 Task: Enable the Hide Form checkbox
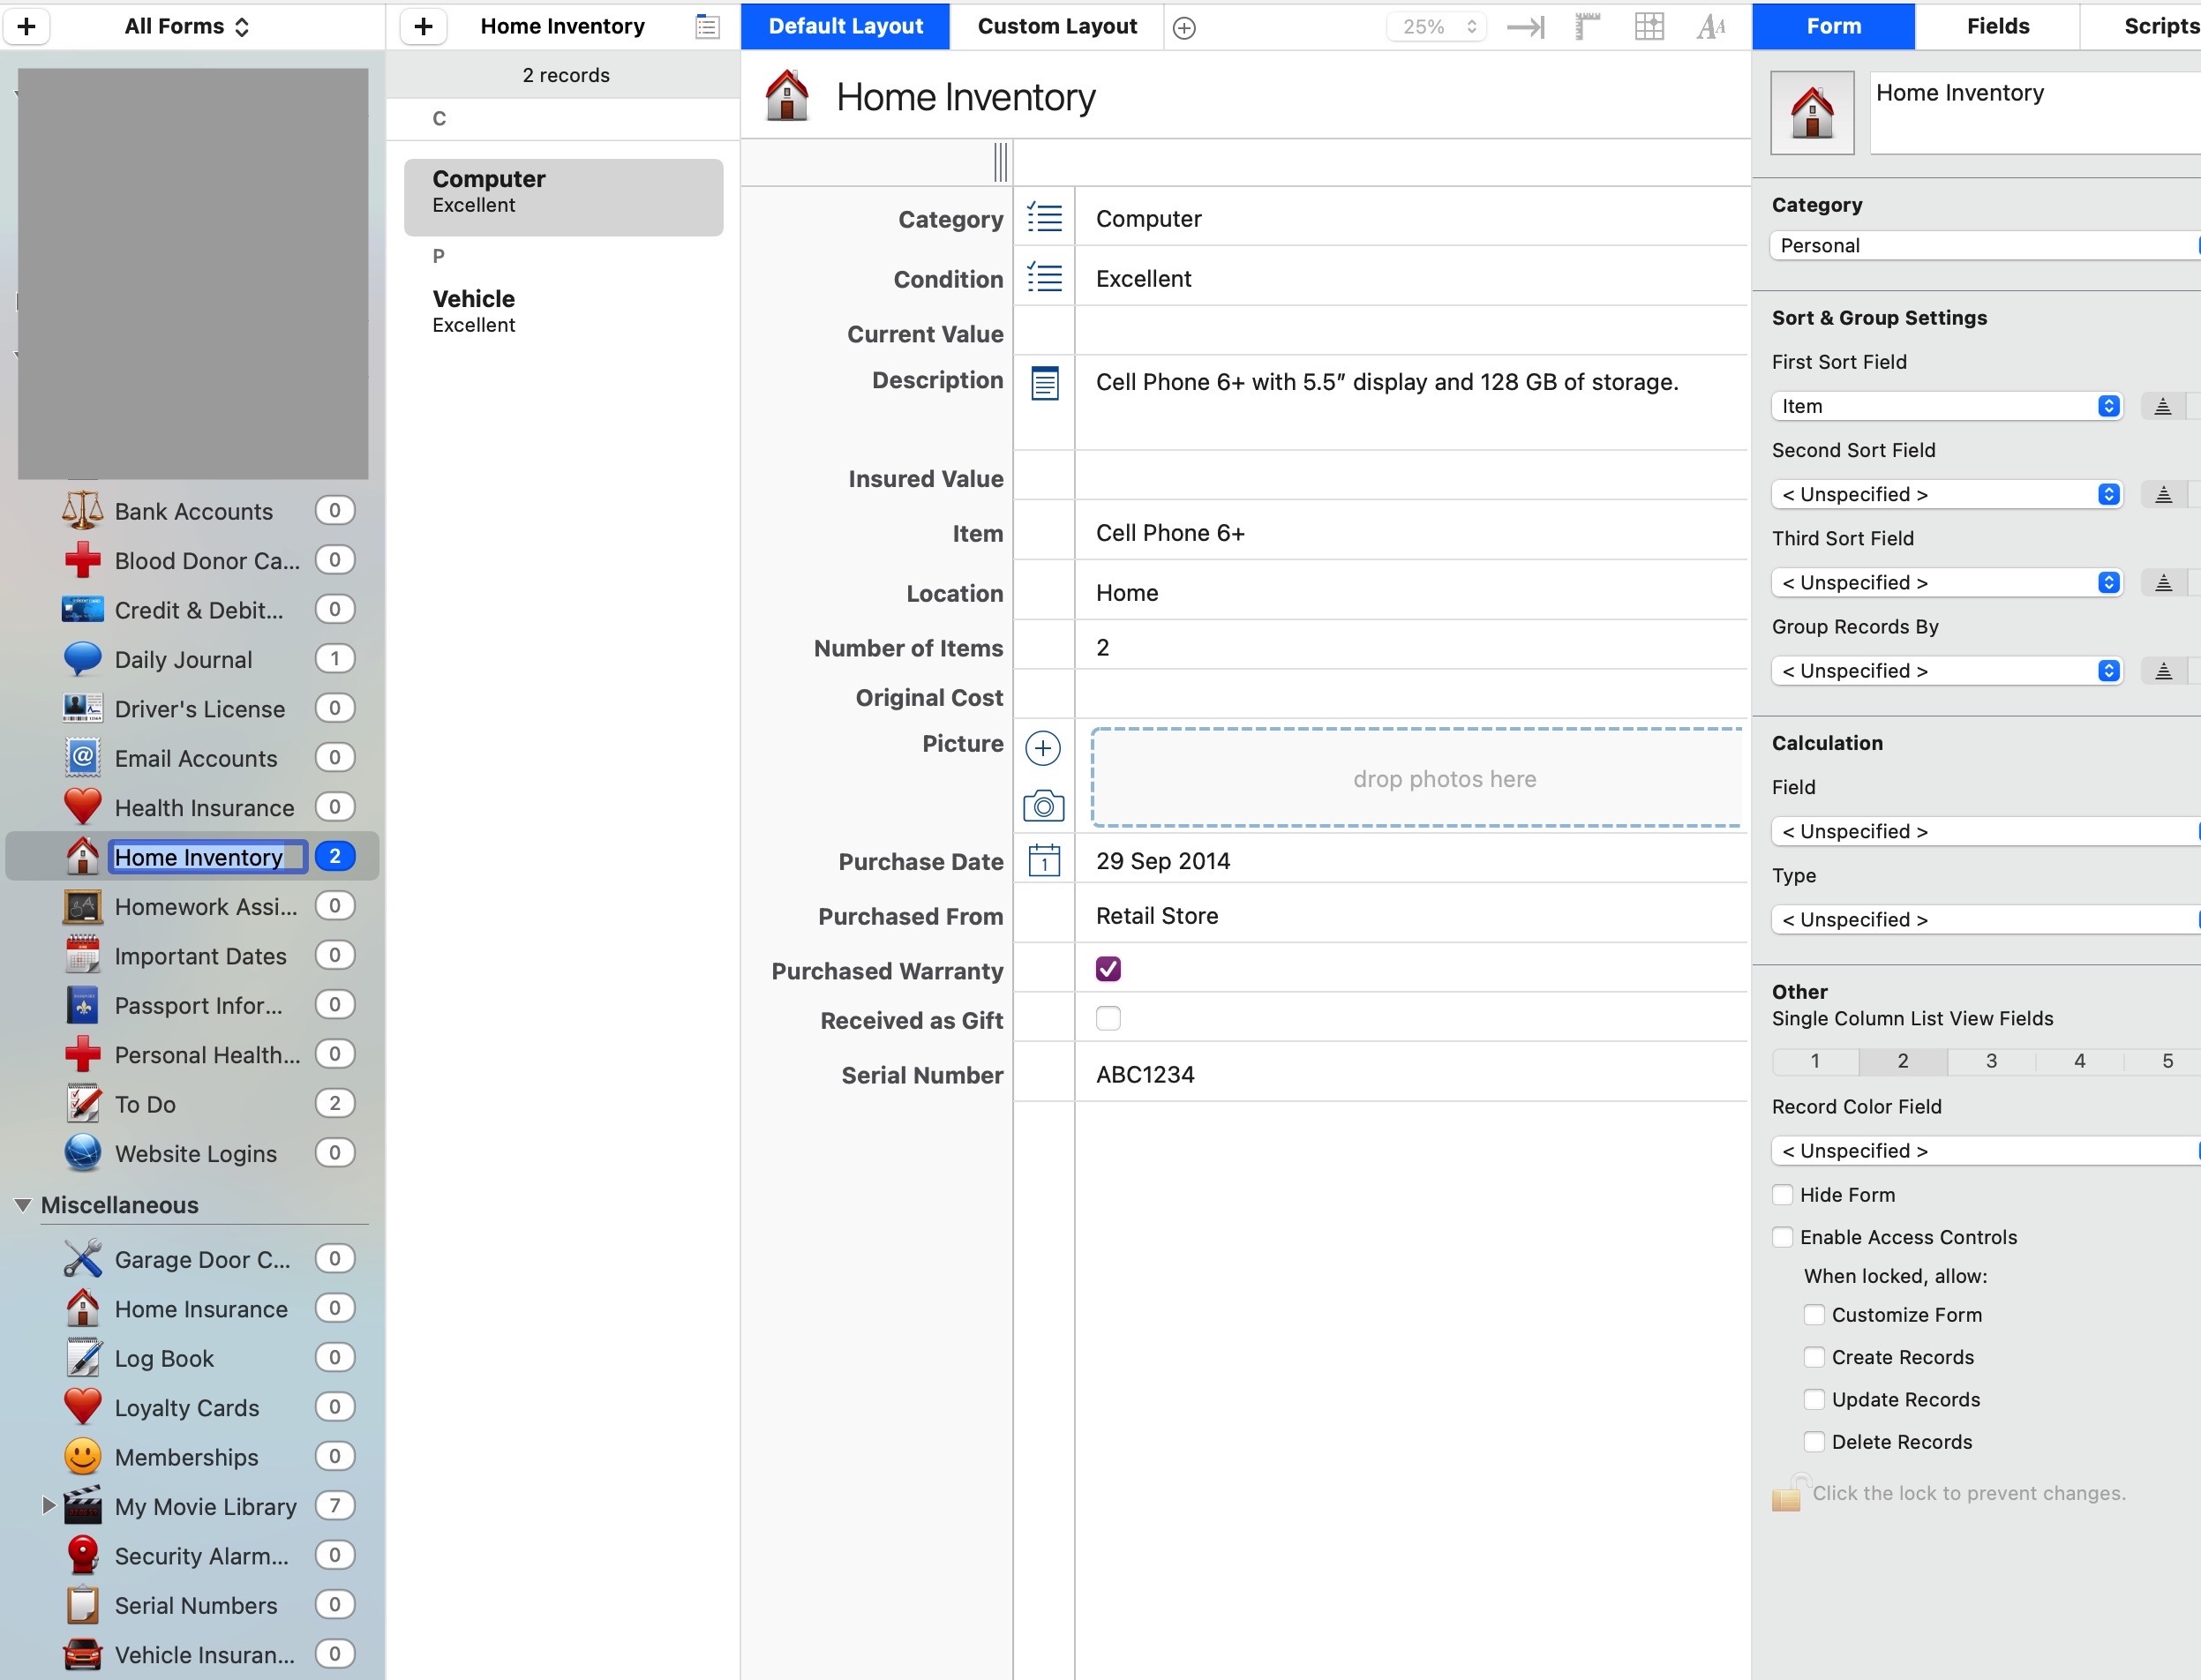(x=1782, y=1195)
